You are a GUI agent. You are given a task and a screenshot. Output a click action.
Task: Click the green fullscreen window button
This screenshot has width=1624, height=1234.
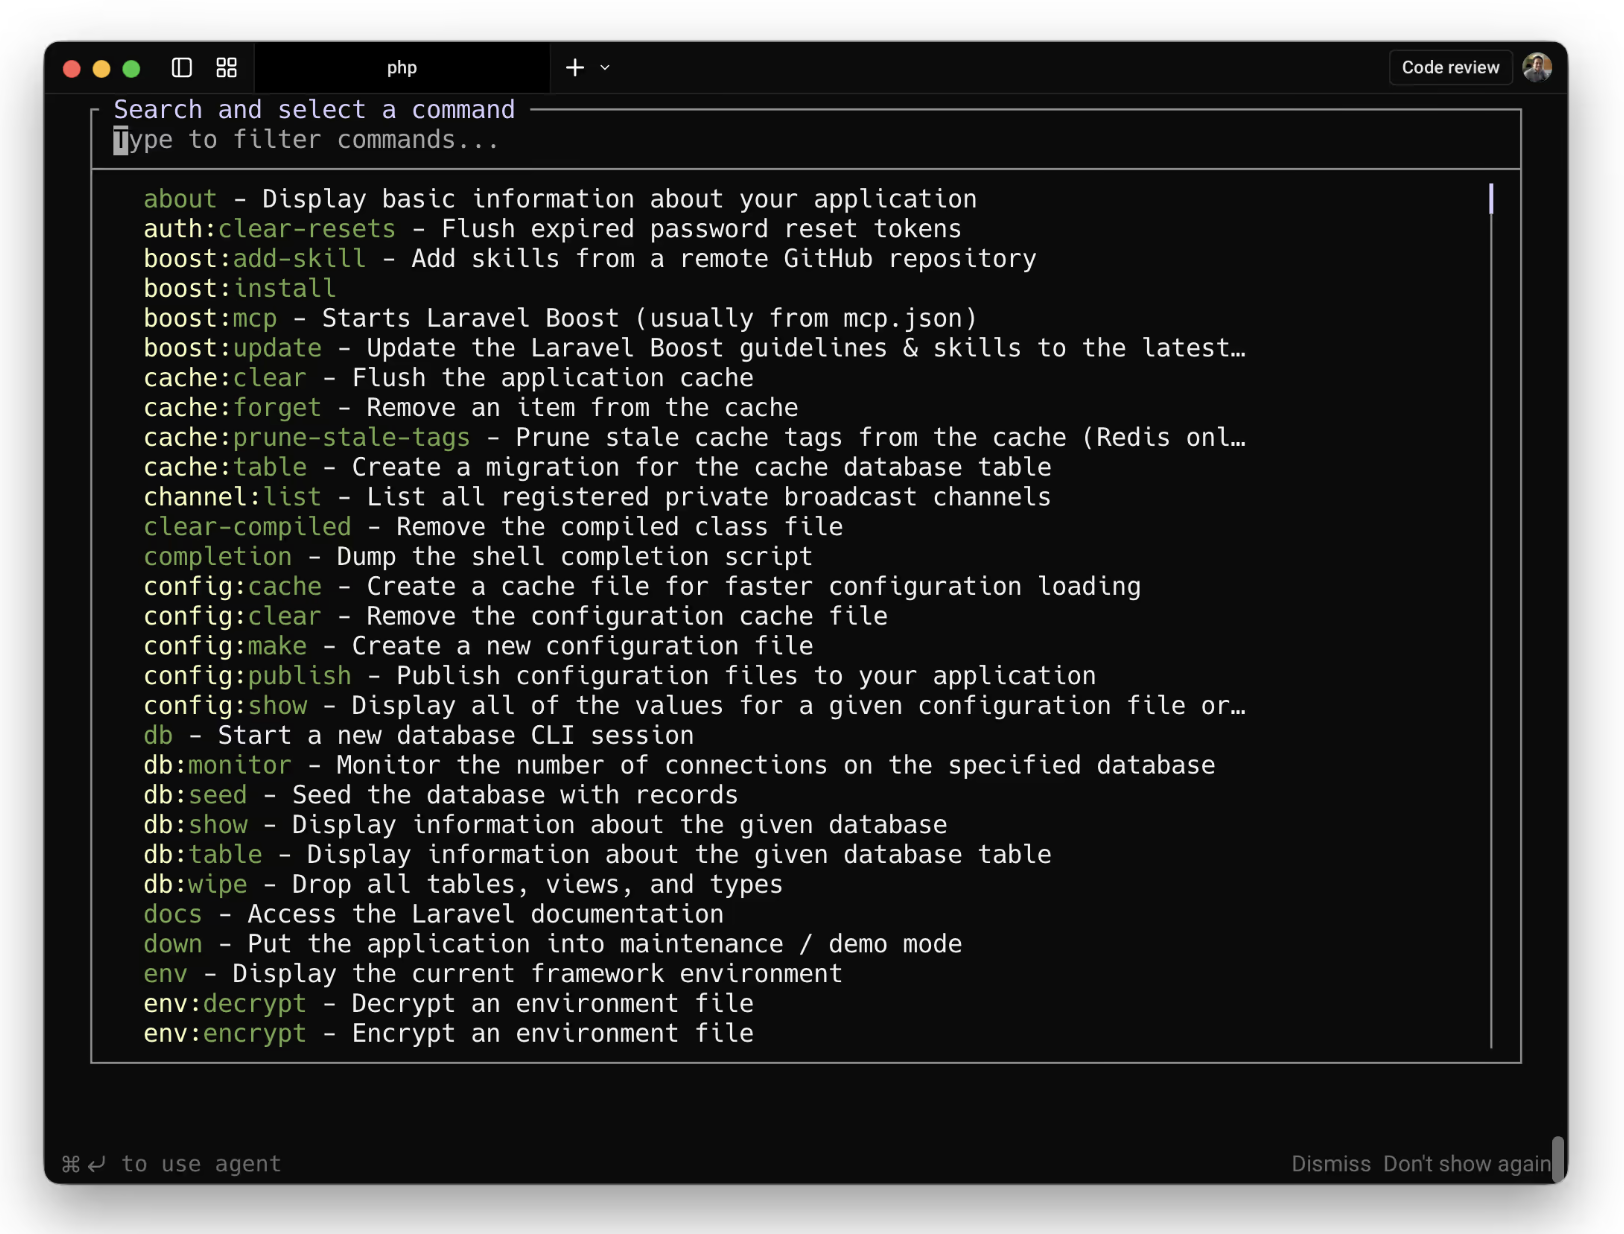coord(131,69)
